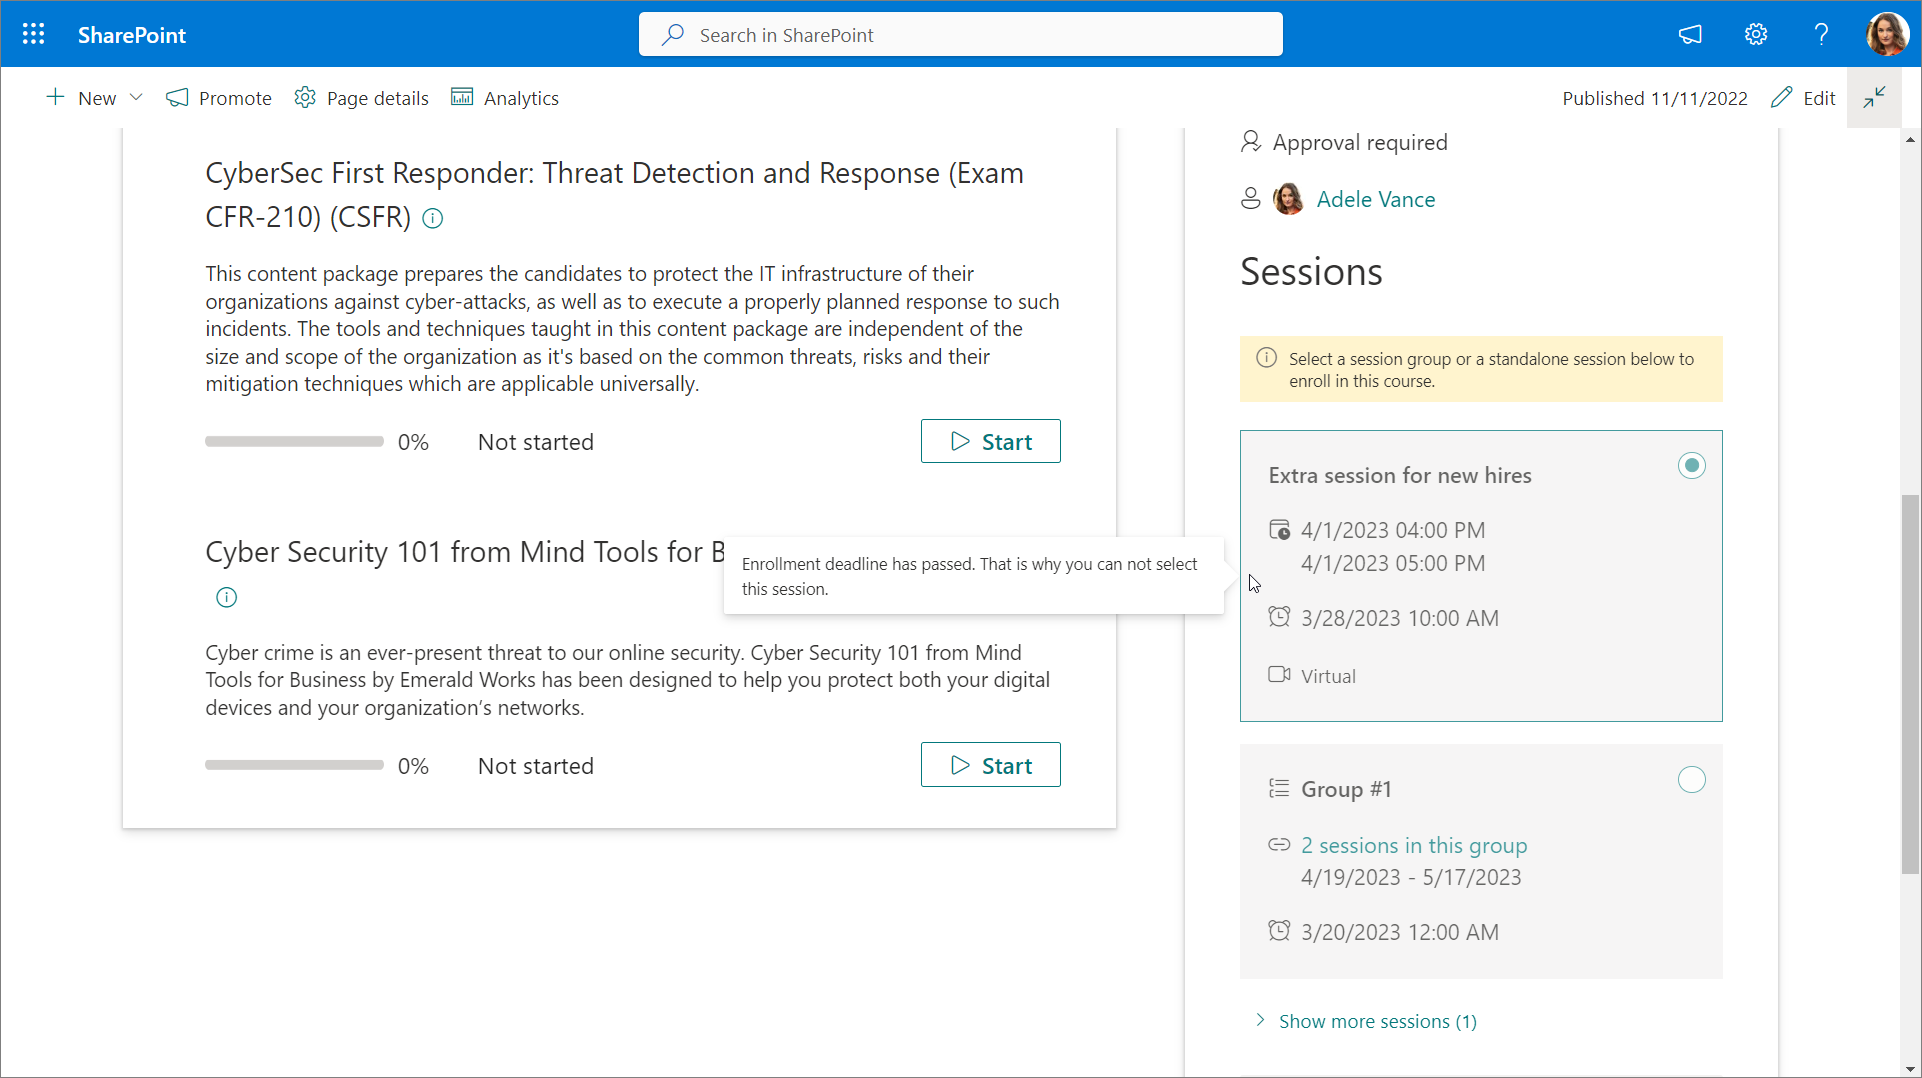Open Page details from the command bar
Viewport: 1922px width, 1078px height.
[362, 98]
